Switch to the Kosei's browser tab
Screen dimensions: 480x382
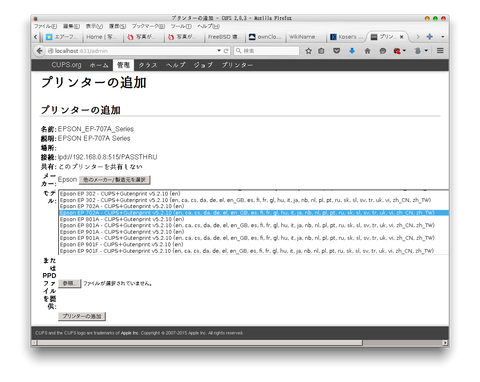pos(347,37)
